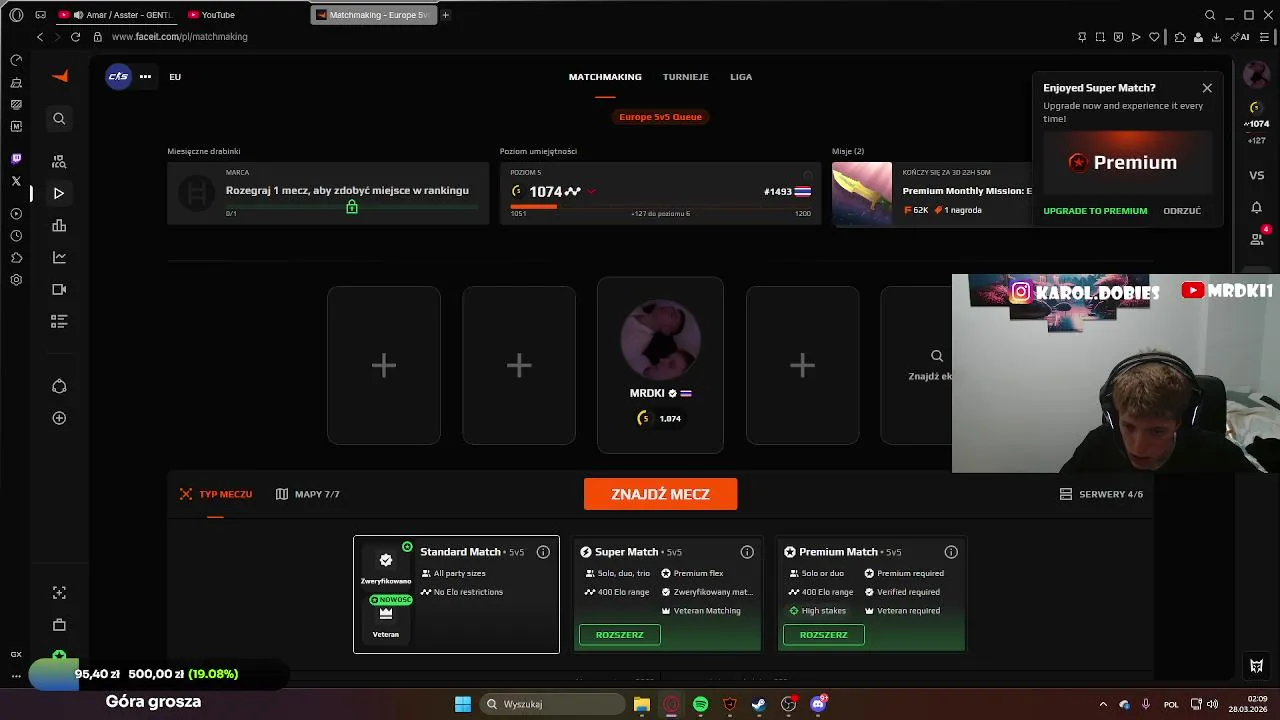Open browser extensions puzzle icon
1280x720 pixels.
tap(1180, 37)
